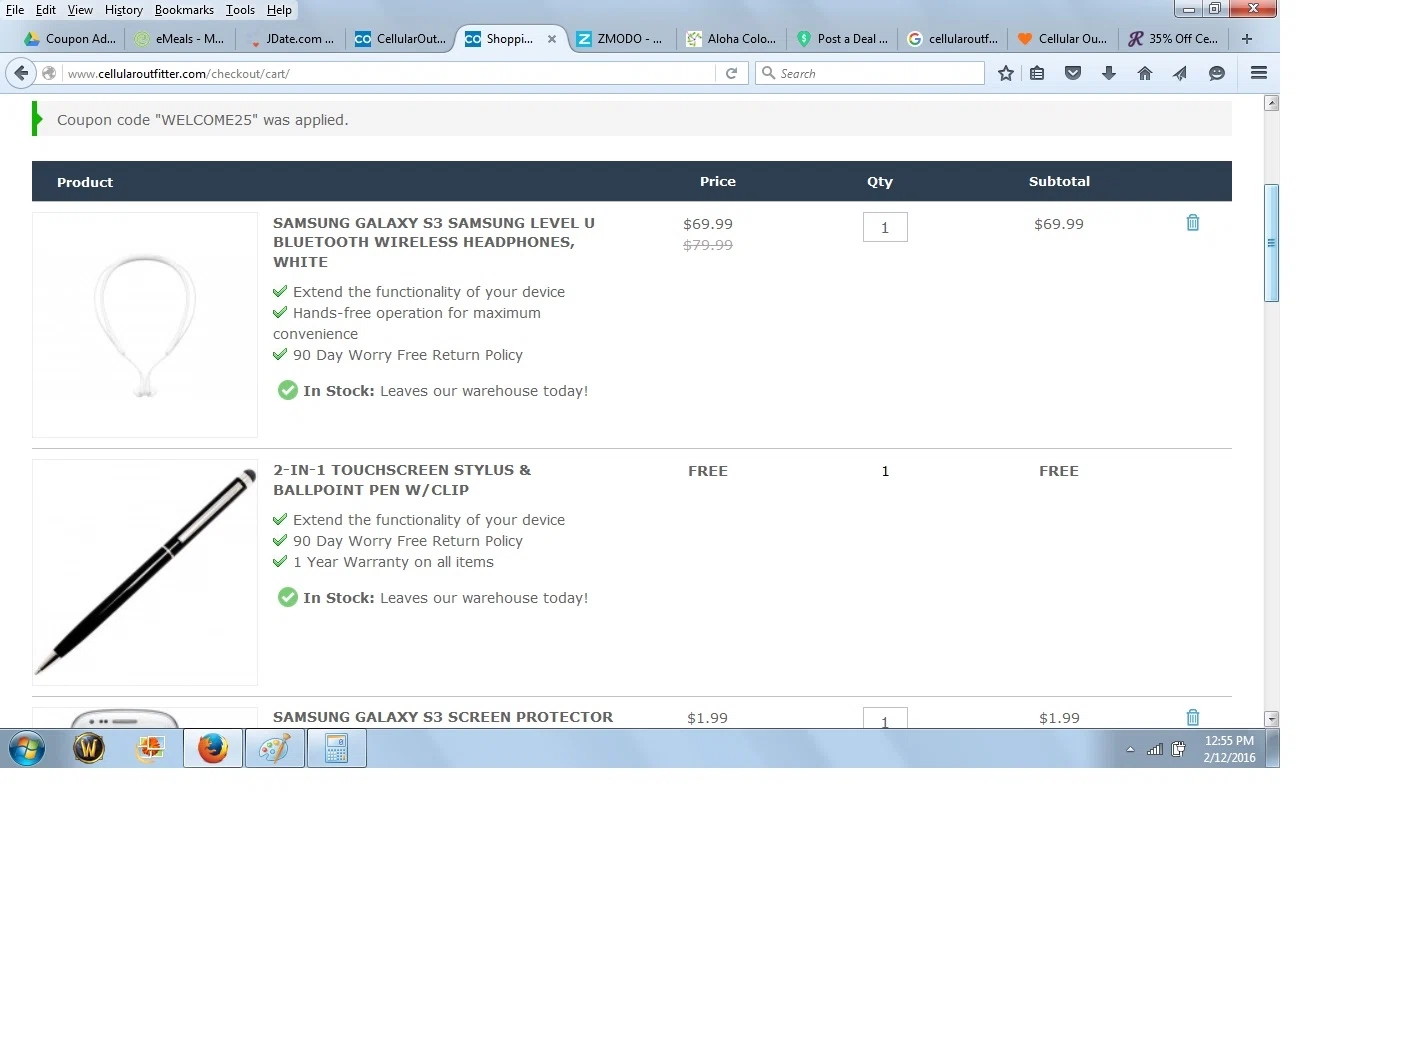This screenshot has height=1064, width=1422.
Task: Close the Shoppi... tab with its X
Action: [x=552, y=39]
